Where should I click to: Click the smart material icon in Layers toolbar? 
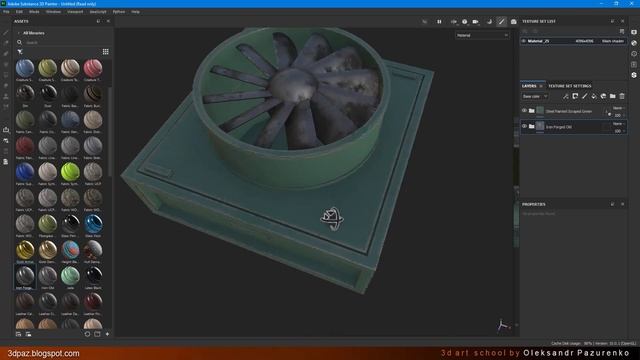point(603,96)
